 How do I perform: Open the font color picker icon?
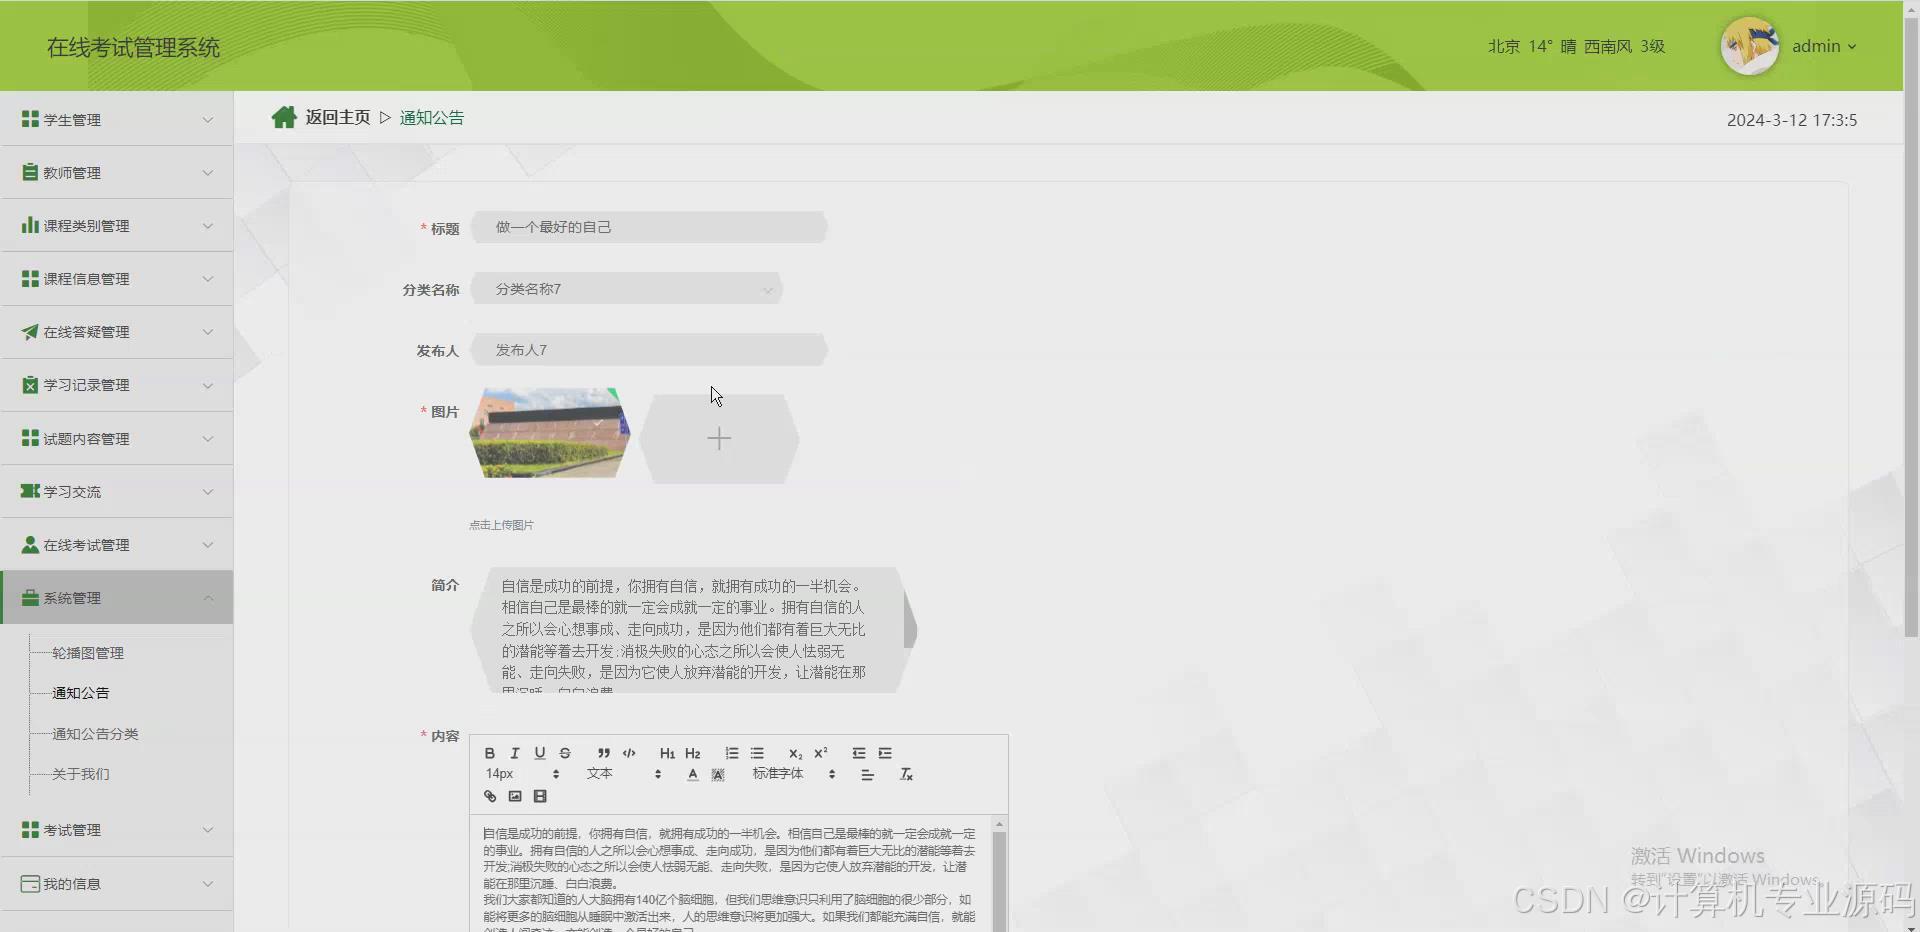(691, 774)
